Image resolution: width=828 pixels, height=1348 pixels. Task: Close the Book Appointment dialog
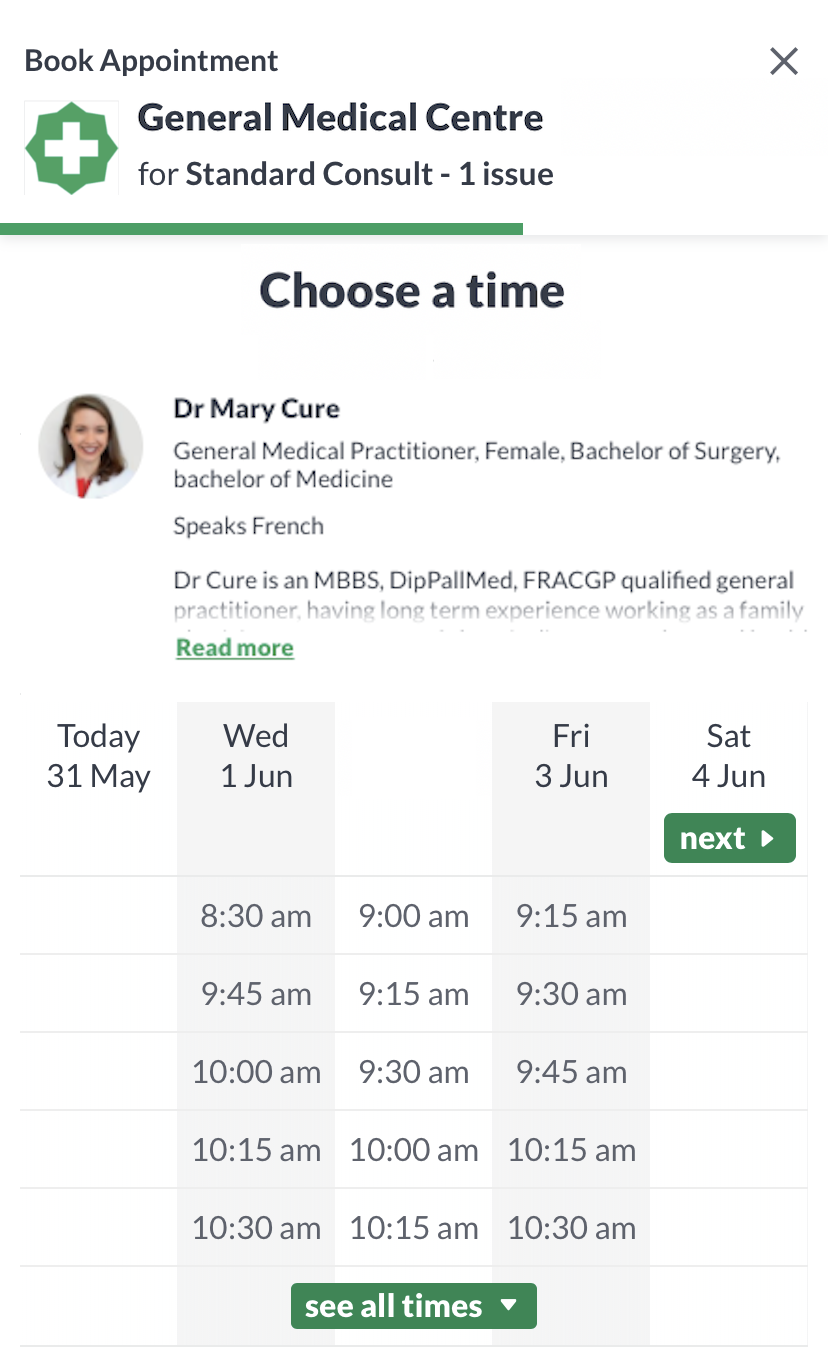(784, 62)
